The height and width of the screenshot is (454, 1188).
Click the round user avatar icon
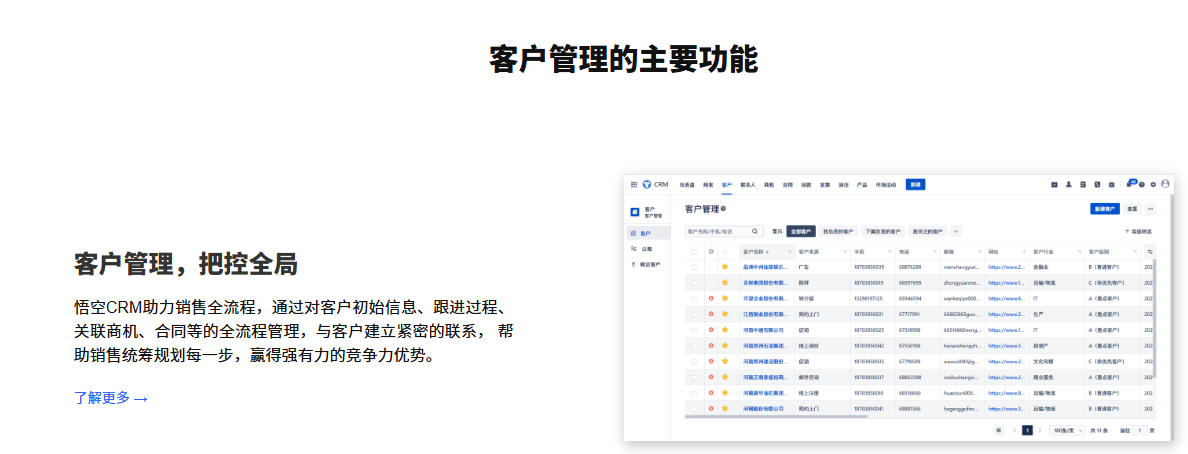pyautogui.click(x=1165, y=183)
